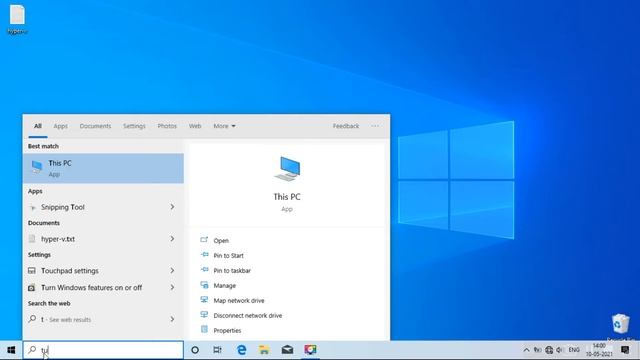640x360 pixels.
Task: Select the hyper-v.txt document result
Action: [x=96, y=239]
